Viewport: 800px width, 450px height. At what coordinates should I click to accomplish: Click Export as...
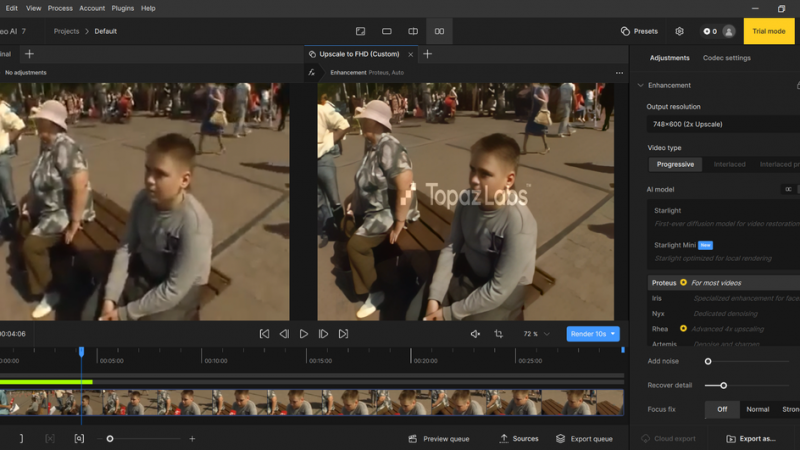click(751, 438)
